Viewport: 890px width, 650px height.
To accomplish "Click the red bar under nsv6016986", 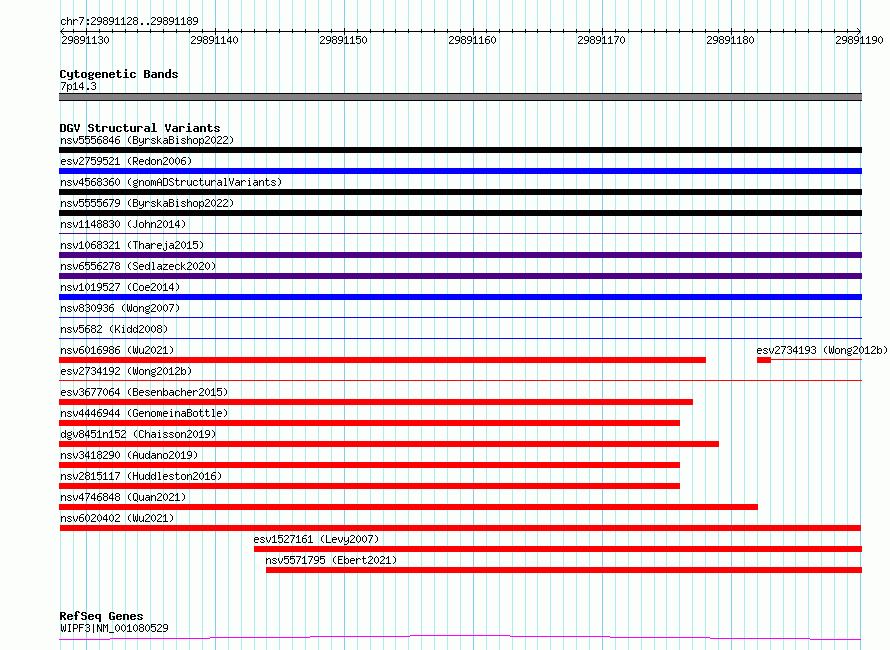I will (383, 360).
